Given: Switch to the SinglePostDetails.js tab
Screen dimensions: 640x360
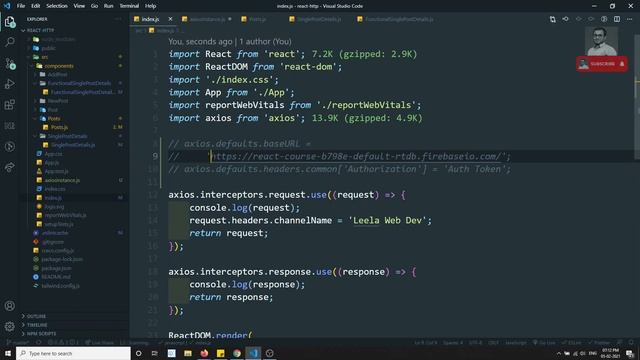Looking at the screenshot, I should point(318,19).
